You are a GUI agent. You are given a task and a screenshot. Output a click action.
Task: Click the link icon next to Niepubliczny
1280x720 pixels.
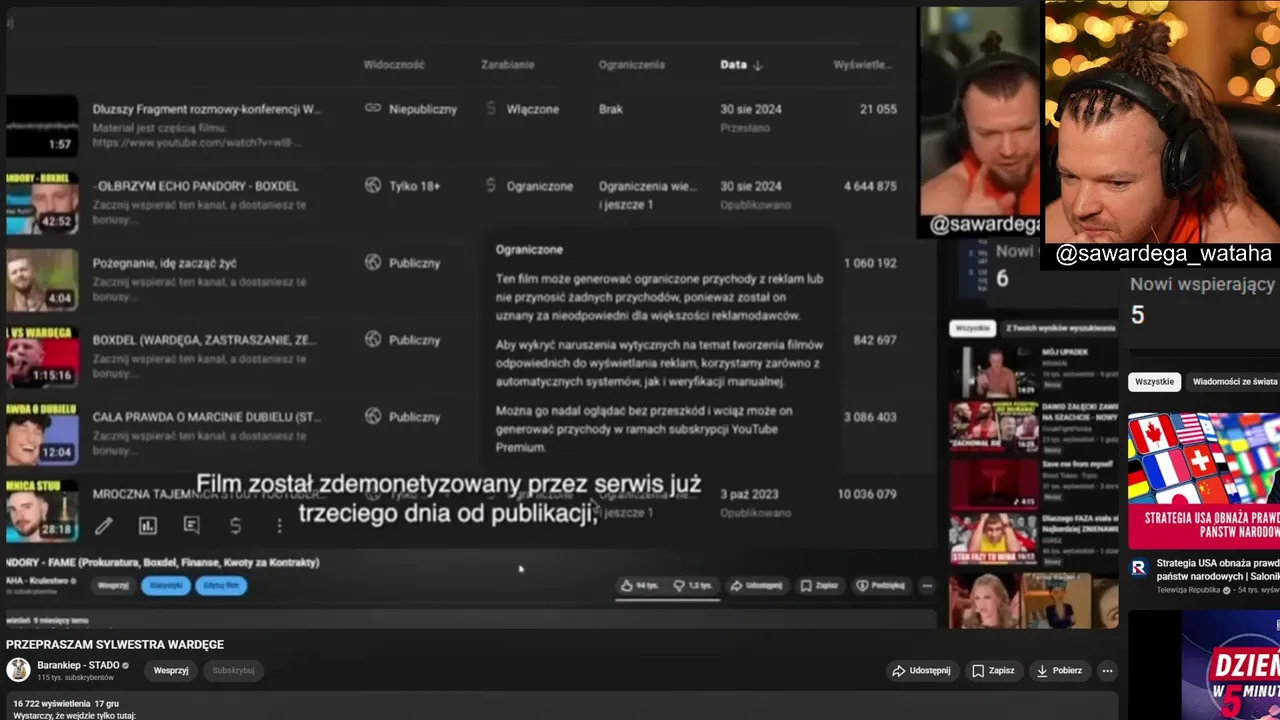click(x=373, y=108)
